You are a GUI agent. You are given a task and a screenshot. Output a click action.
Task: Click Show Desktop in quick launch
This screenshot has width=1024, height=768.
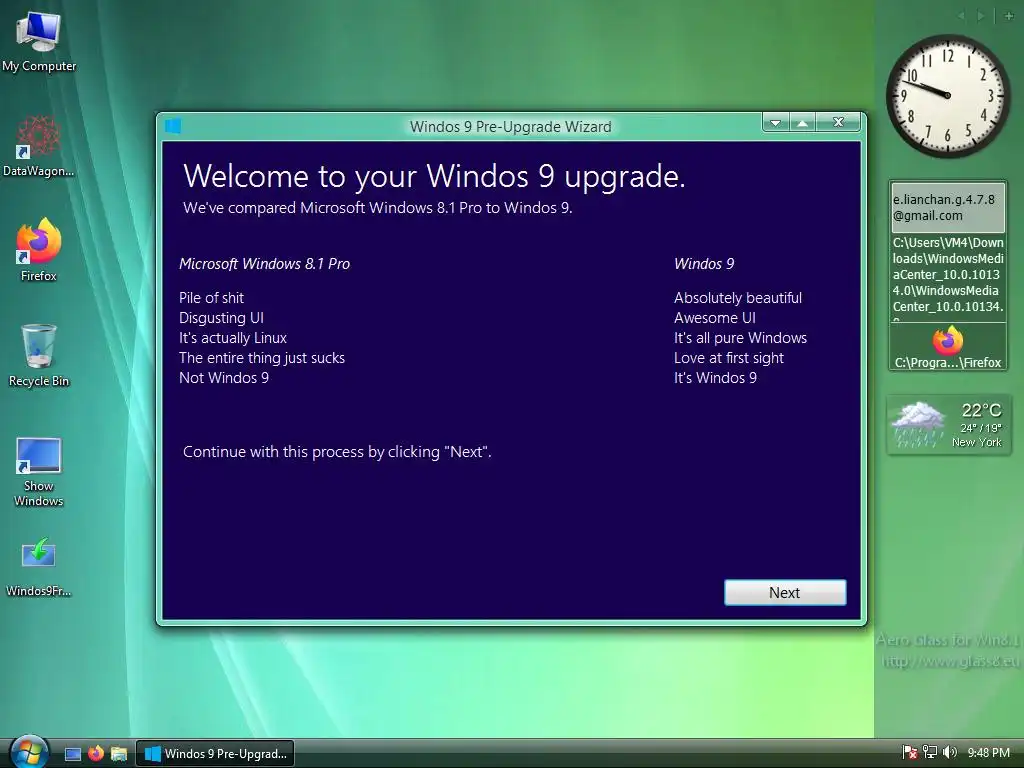coord(73,754)
